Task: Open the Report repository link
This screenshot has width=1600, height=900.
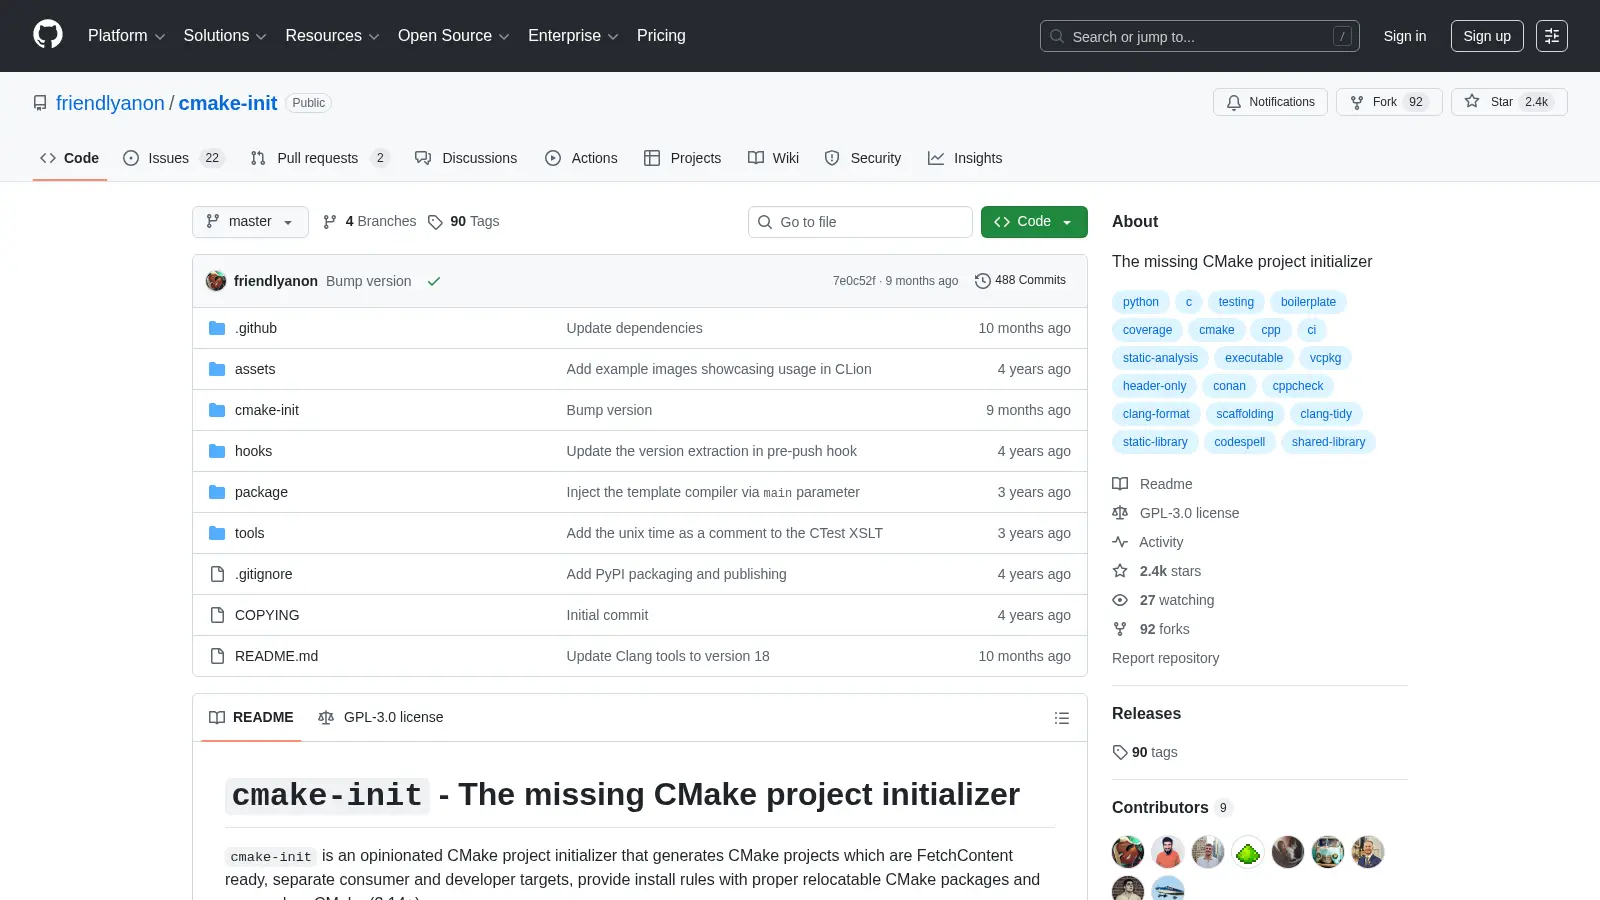Action: coord(1165,658)
